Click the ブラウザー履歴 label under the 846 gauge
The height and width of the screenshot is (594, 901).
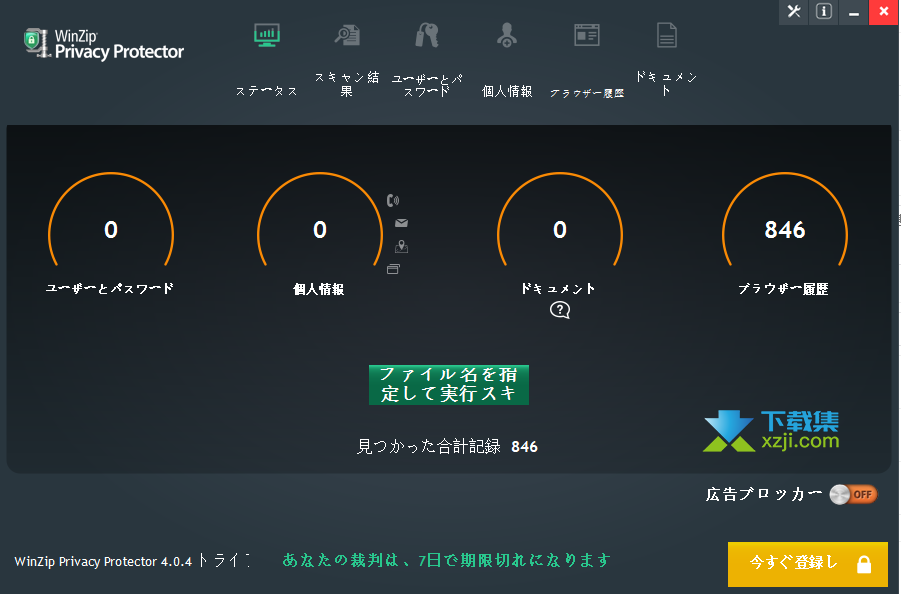click(783, 289)
